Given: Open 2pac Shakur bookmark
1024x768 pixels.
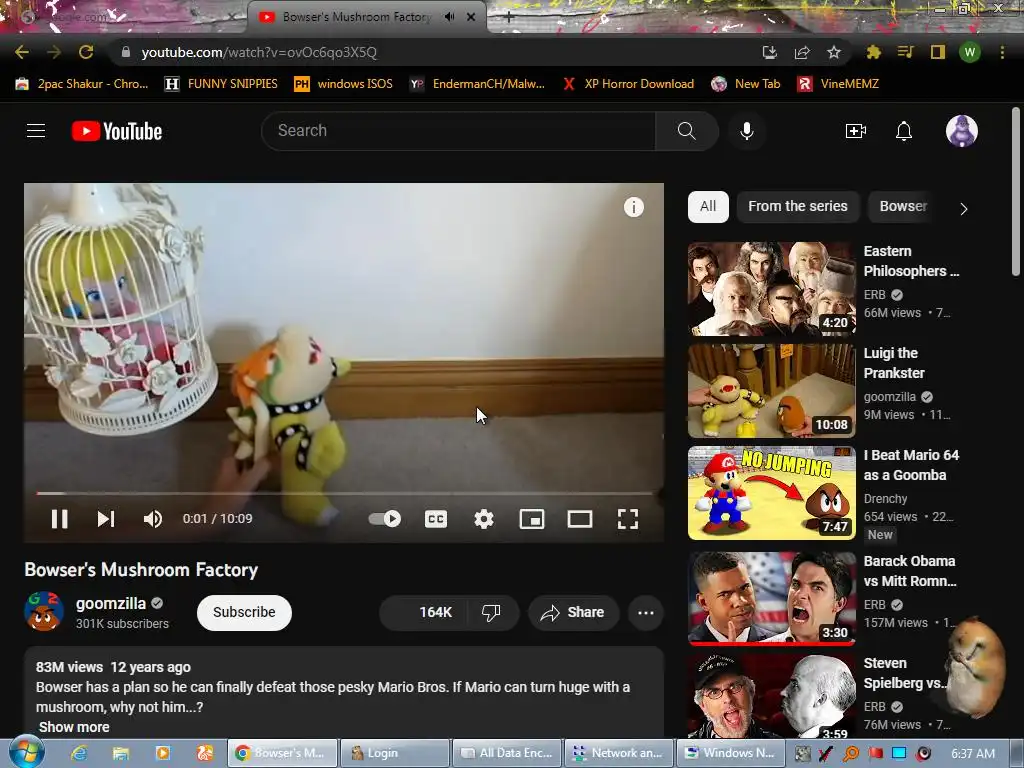Looking at the screenshot, I should (82, 84).
